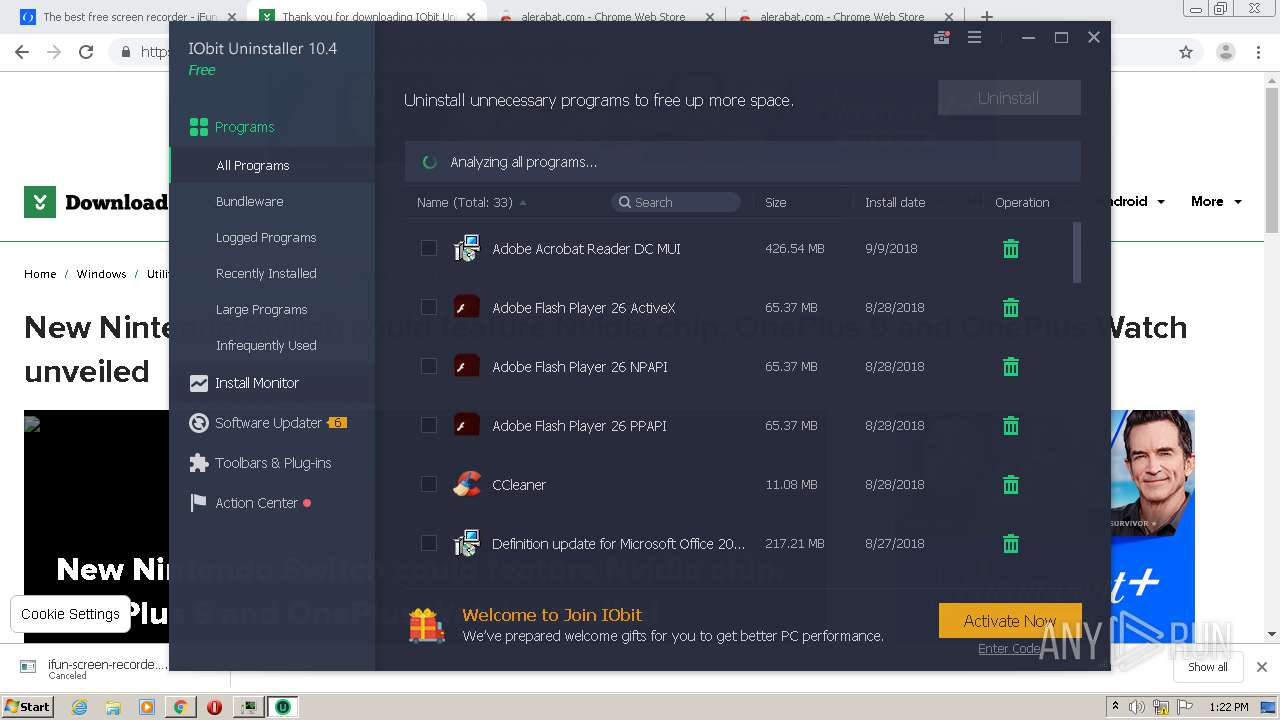Click the Uninstall button
The height and width of the screenshot is (720, 1280).
tap(1009, 98)
